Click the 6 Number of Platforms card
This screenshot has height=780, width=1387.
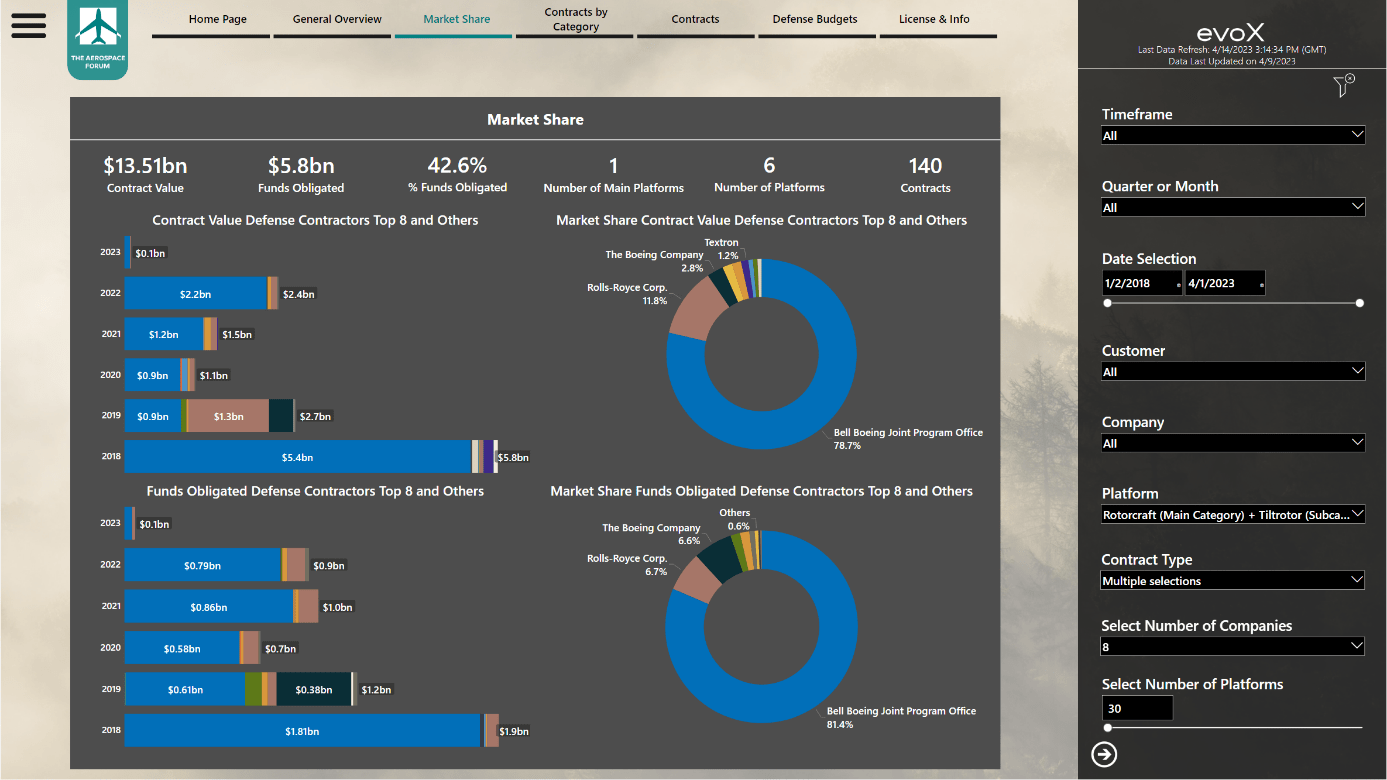[769, 174]
